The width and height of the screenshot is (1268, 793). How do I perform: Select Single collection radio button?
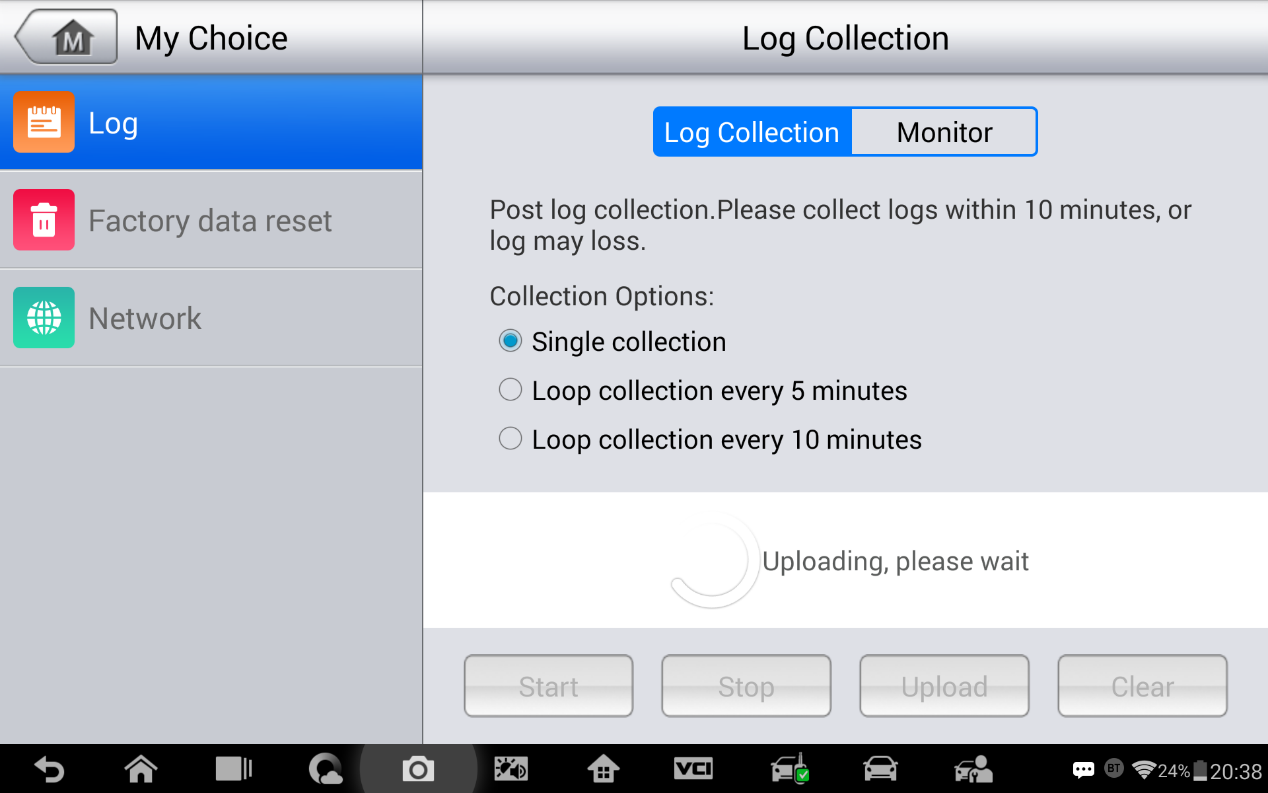510,341
